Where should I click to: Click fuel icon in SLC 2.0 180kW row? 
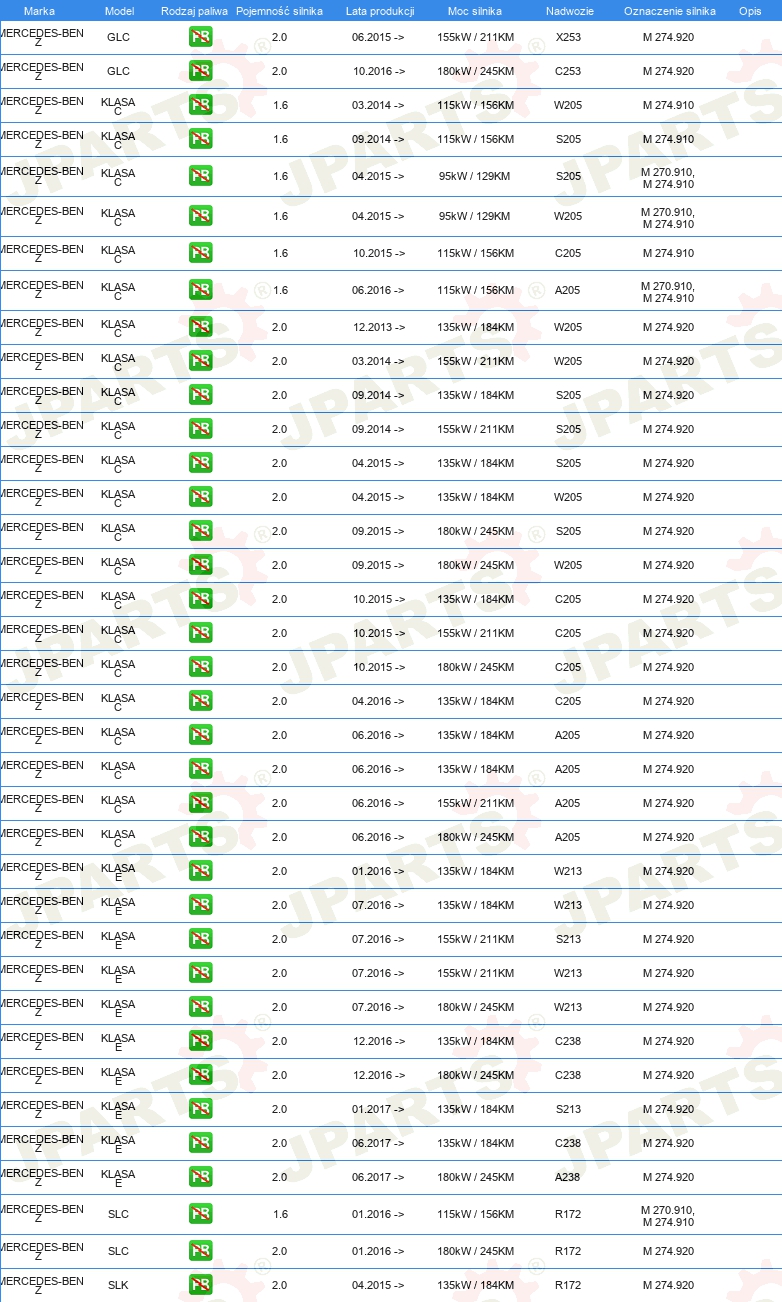pyautogui.click(x=200, y=1252)
